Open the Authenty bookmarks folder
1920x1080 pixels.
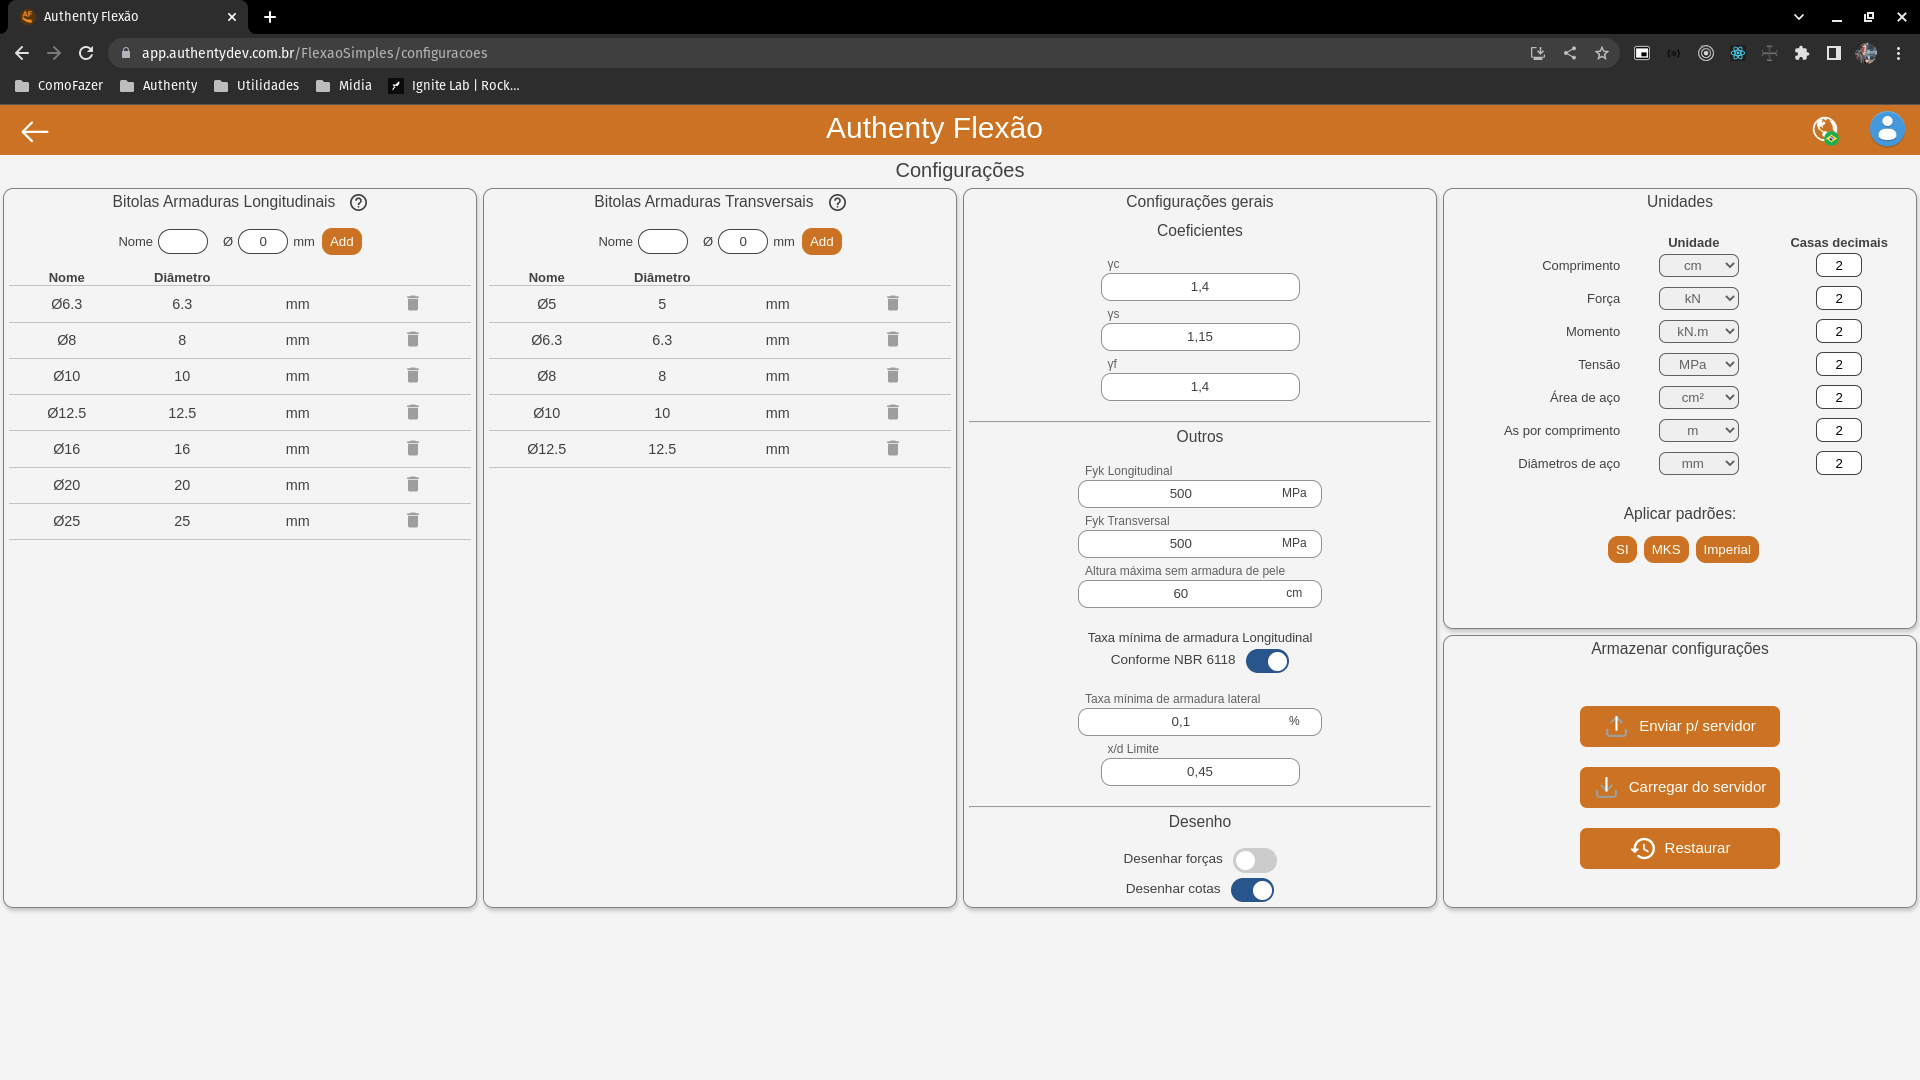158,86
